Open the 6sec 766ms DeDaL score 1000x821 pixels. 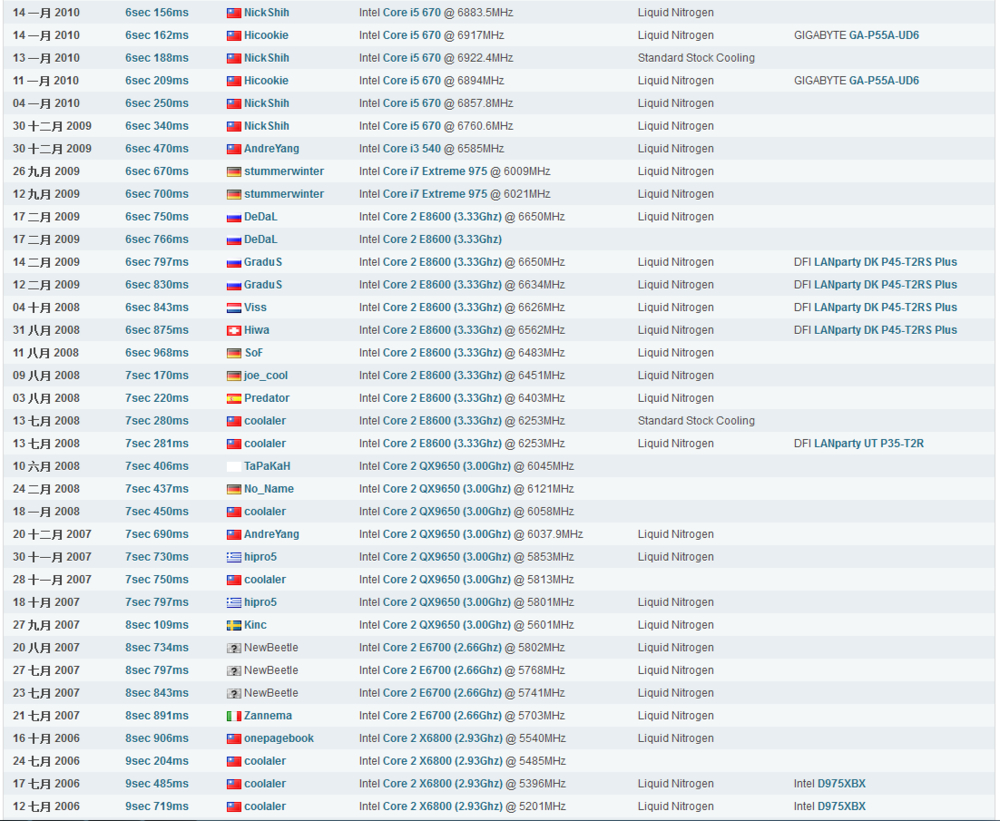tap(157, 239)
